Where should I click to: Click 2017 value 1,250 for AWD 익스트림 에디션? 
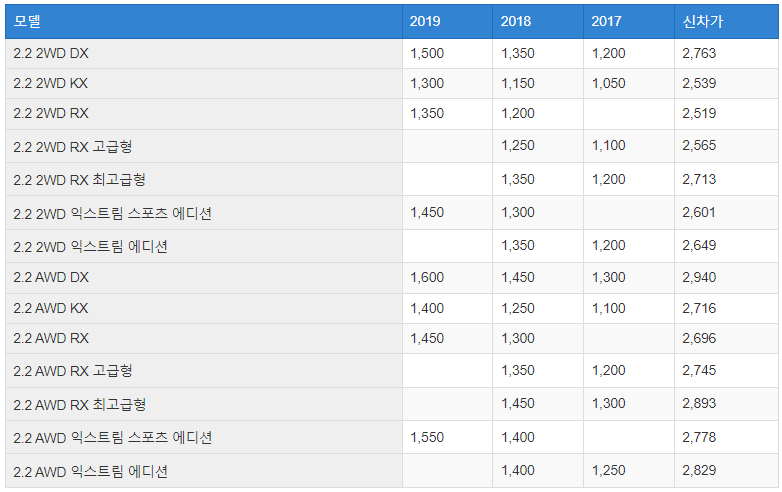point(608,470)
